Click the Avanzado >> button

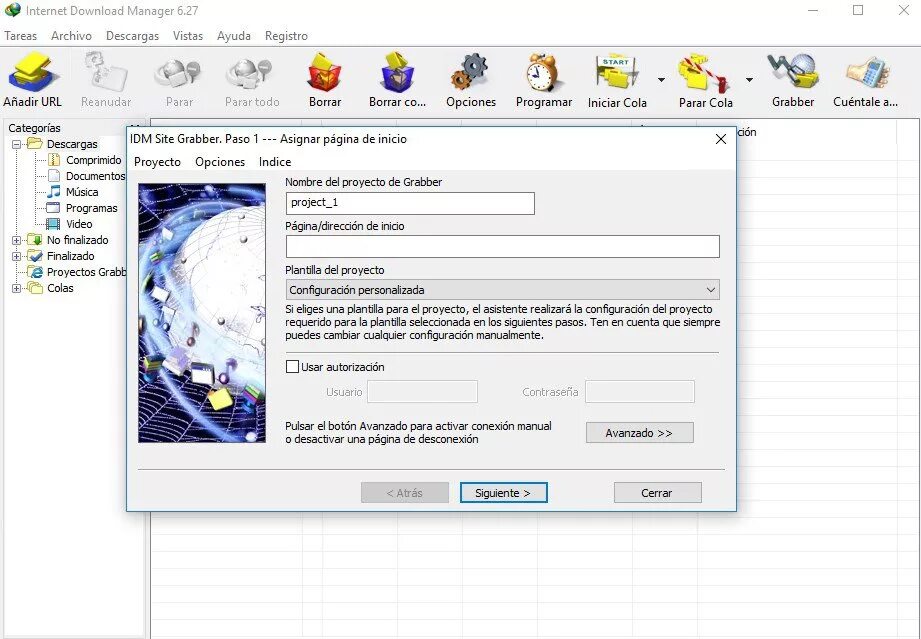[x=640, y=433]
